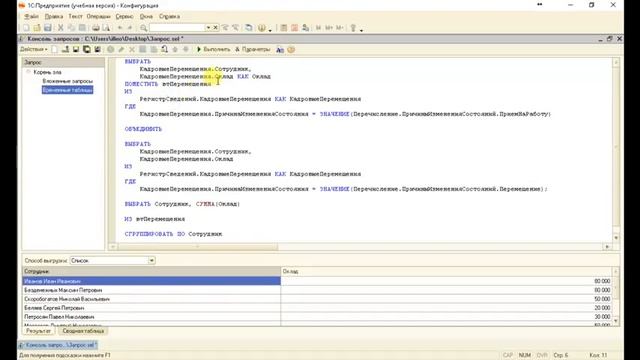The image size is (640, 360).
Task: Click the move up arrow in console toolbar
Action: pyautogui.click(x=175, y=49)
